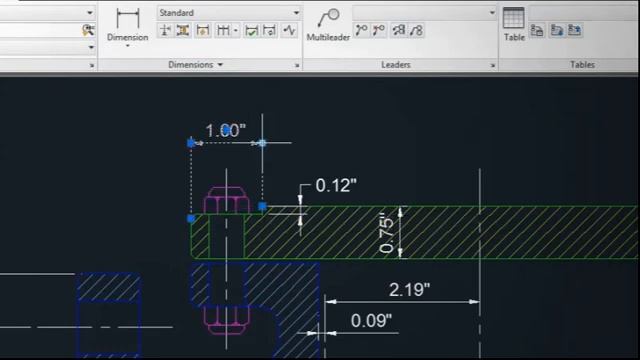Select the magenta hex nut below the flange
Viewport: 640px width, 360px height.
pyautogui.click(x=227, y=321)
